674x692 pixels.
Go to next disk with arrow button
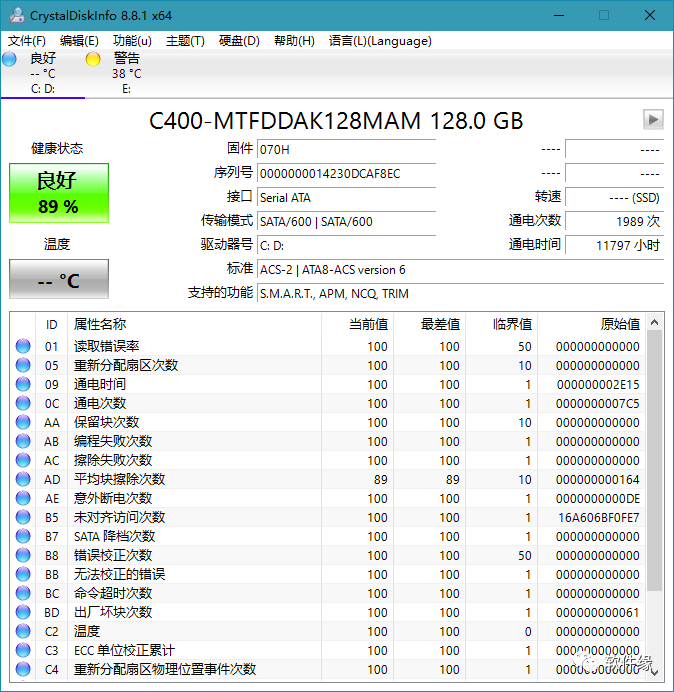(x=653, y=120)
